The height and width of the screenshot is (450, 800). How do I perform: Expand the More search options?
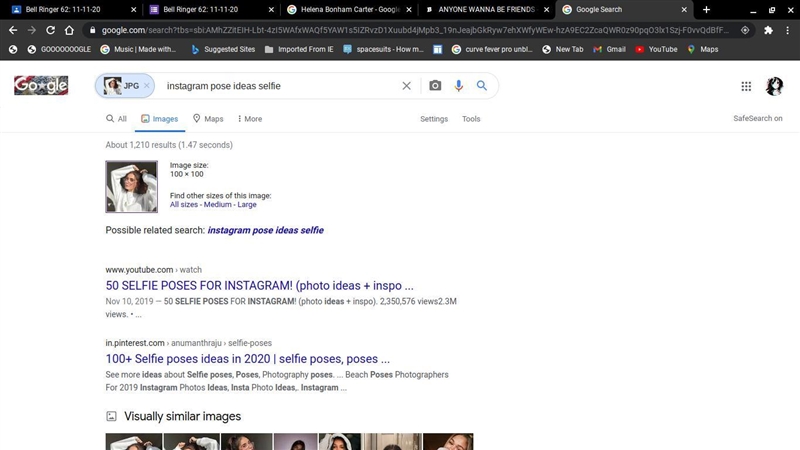[249, 119]
